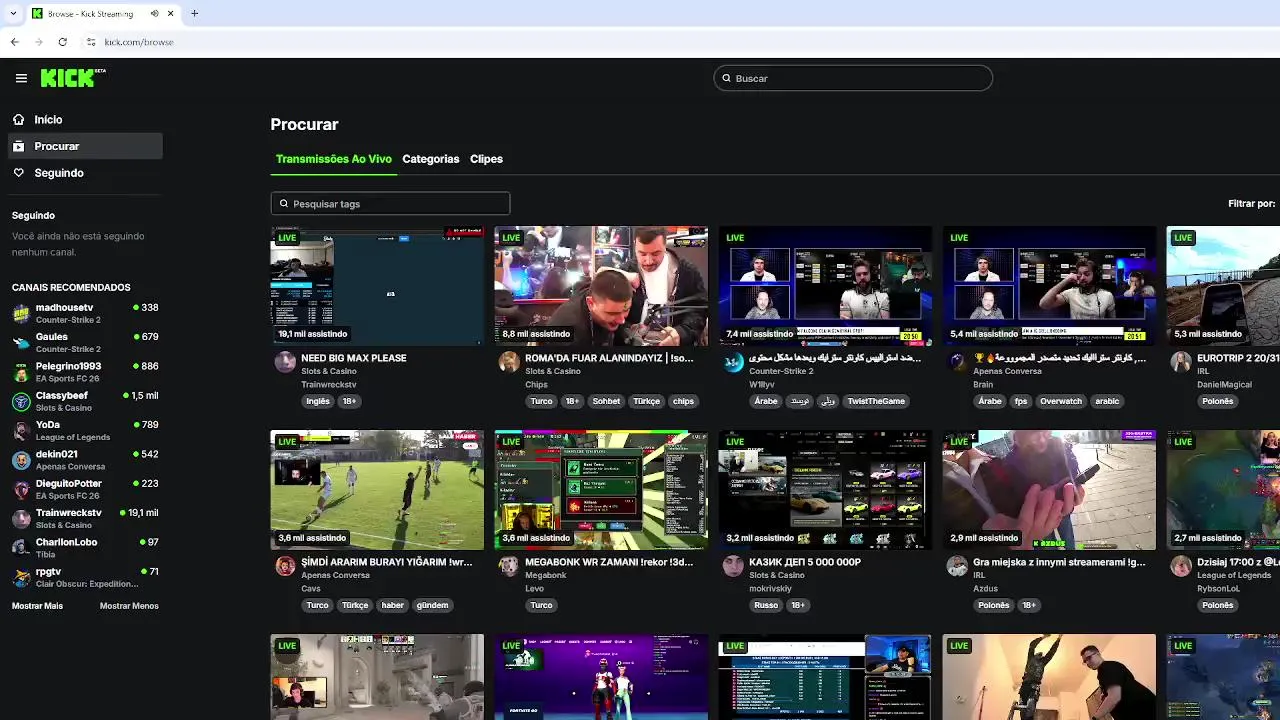Open Trainwreckstv channel name under stream
This screenshot has height=720, width=1280.
tap(329, 385)
